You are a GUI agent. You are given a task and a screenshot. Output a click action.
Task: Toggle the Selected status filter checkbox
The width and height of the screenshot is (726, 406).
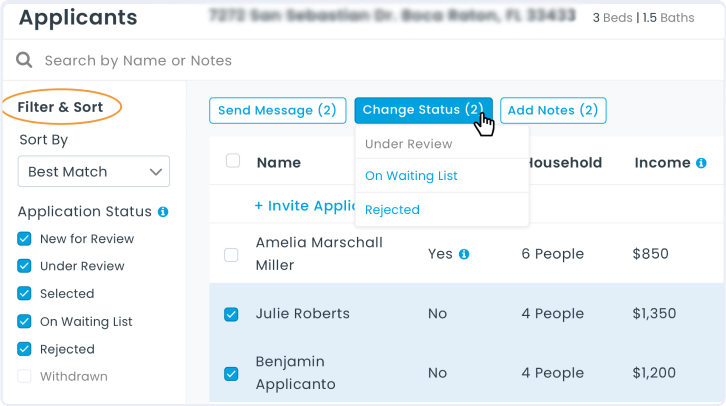pos(25,294)
